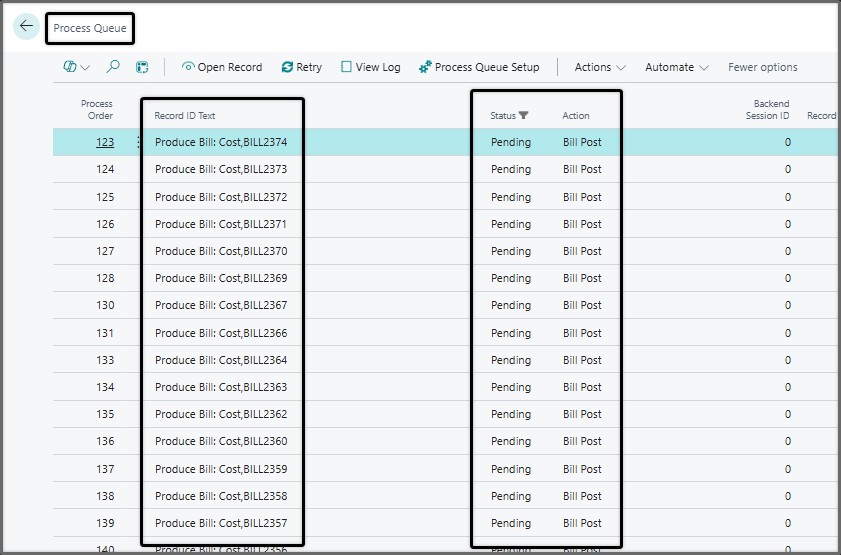
Task: Open Process Queue Setup
Action: (479, 67)
